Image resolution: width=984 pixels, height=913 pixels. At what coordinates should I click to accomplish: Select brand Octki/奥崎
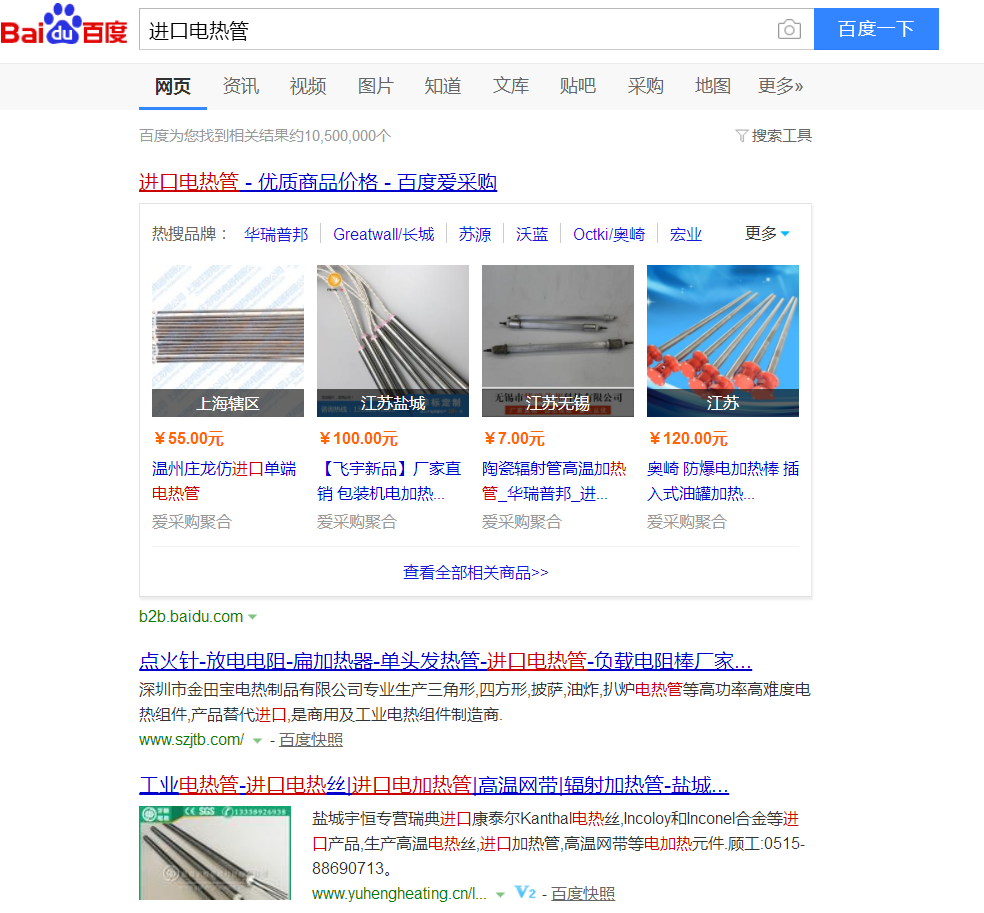609,234
